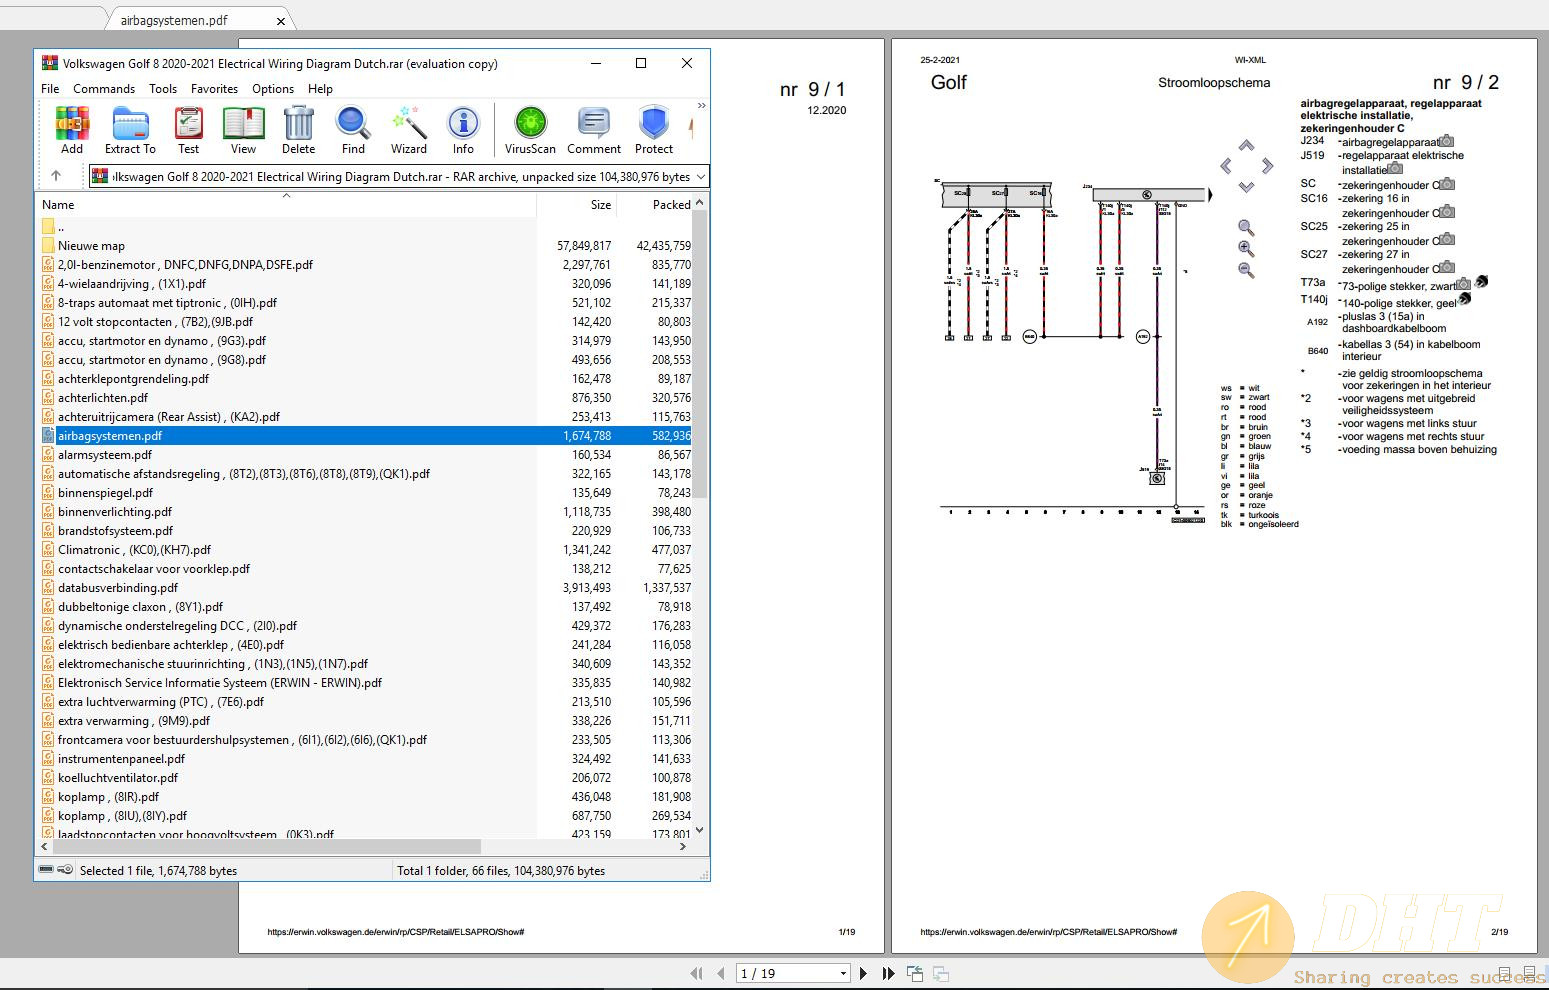Launch the Wizard wand icon

pyautogui.click(x=408, y=131)
